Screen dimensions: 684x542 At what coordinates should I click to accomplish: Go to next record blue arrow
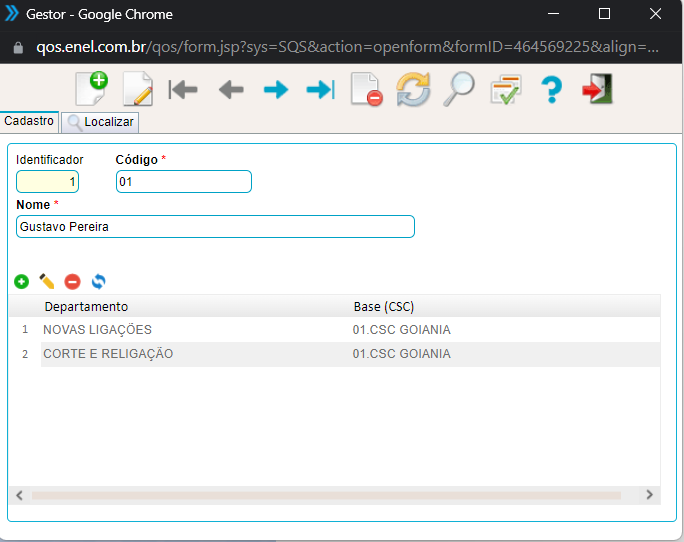276,90
